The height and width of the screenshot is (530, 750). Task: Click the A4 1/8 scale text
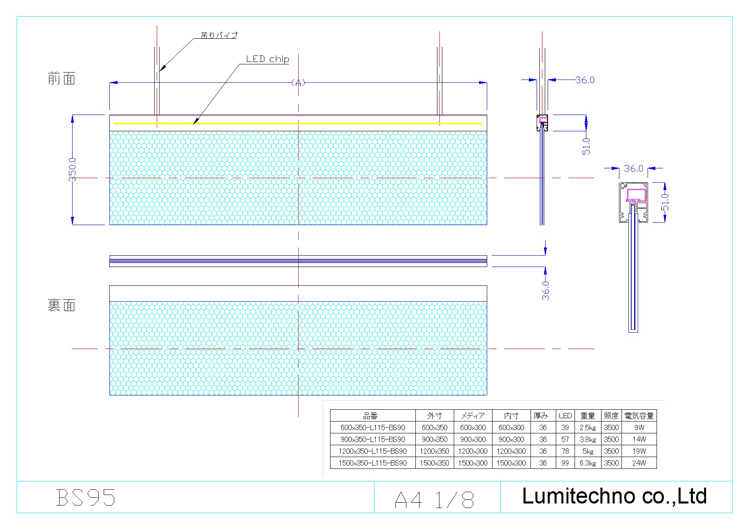[433, 499]
